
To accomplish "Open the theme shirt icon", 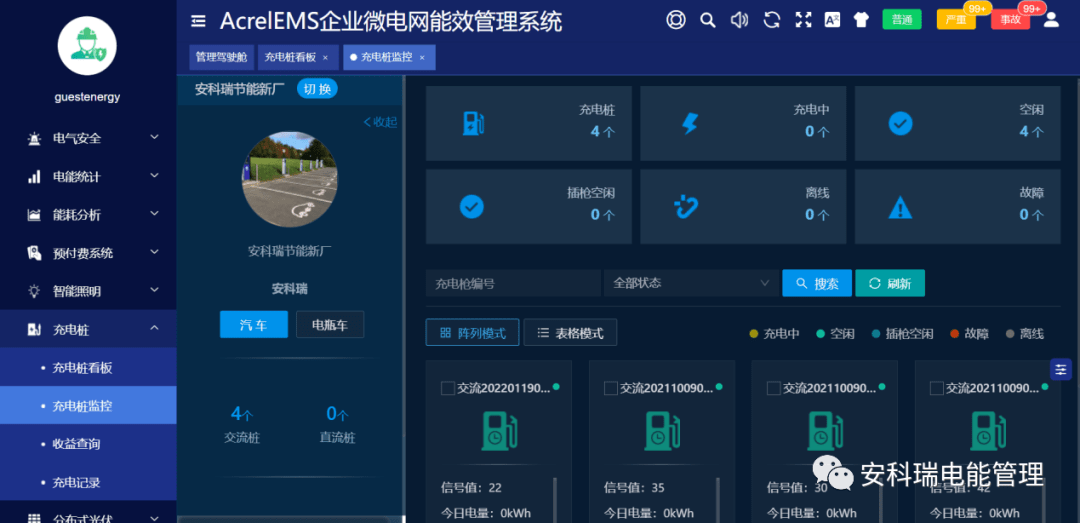I will pyautogui.click(x=861, y=20).
